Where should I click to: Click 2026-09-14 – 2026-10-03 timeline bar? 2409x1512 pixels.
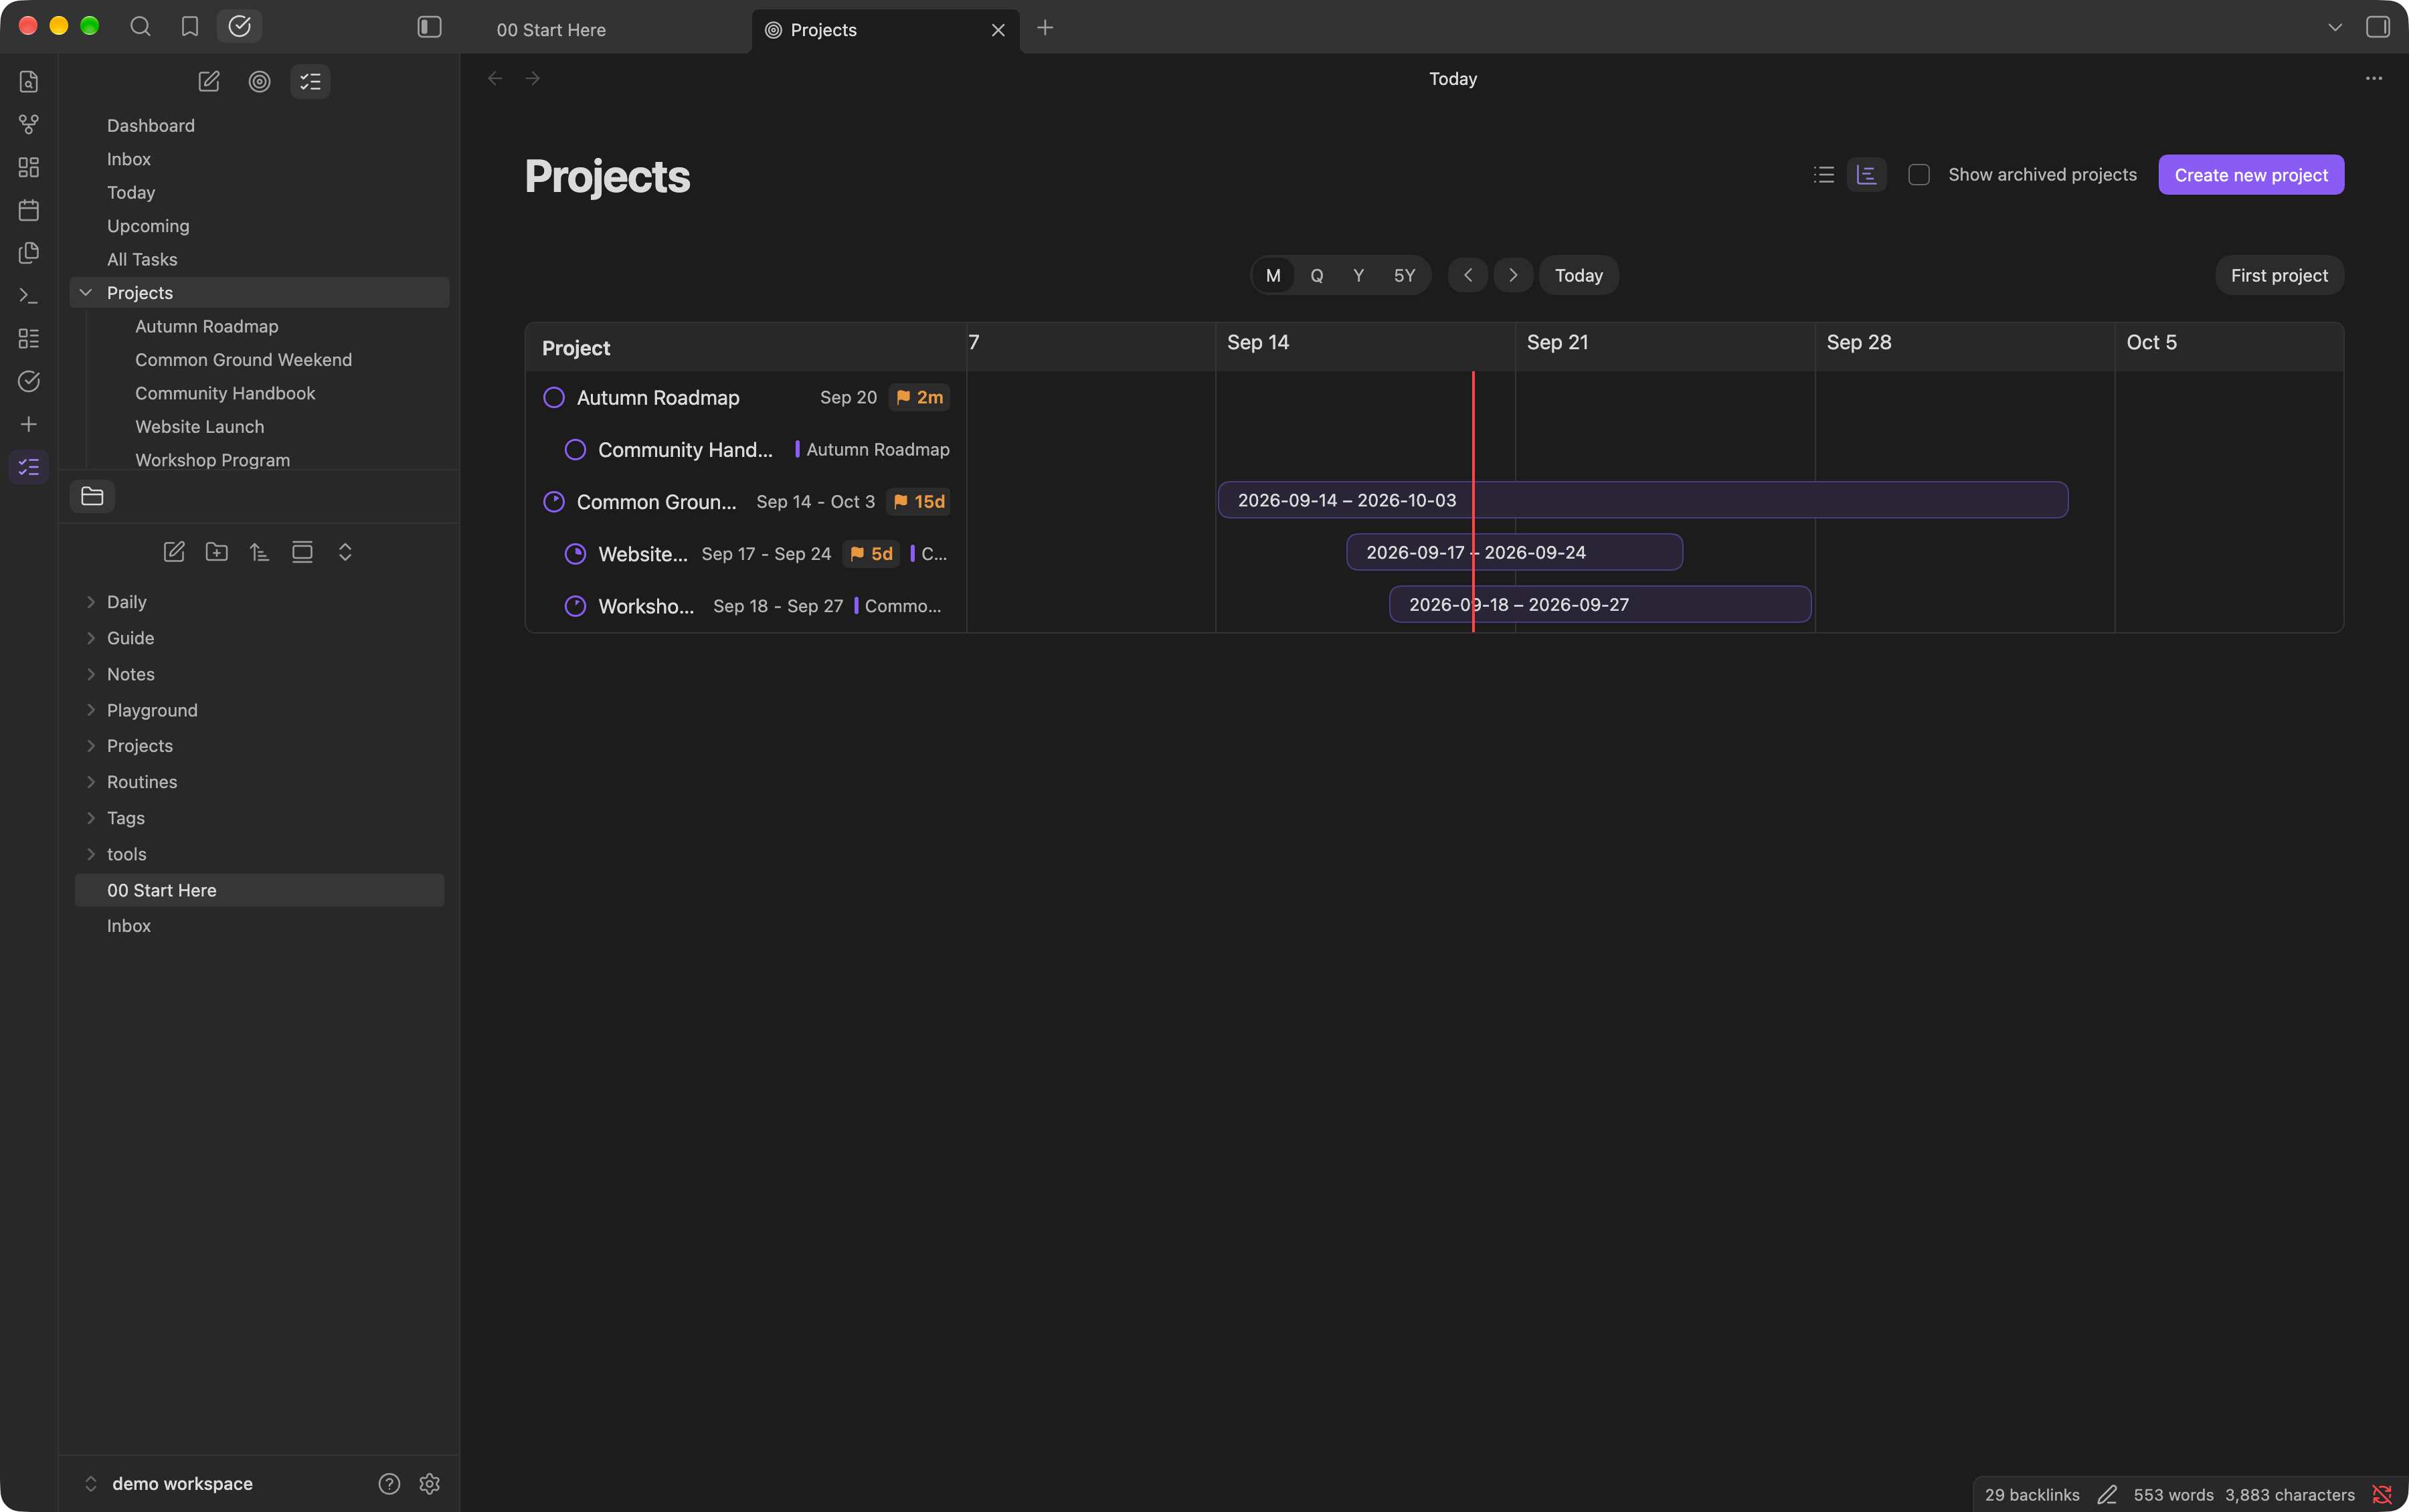pyautogui.click(x=1643, y=500)
